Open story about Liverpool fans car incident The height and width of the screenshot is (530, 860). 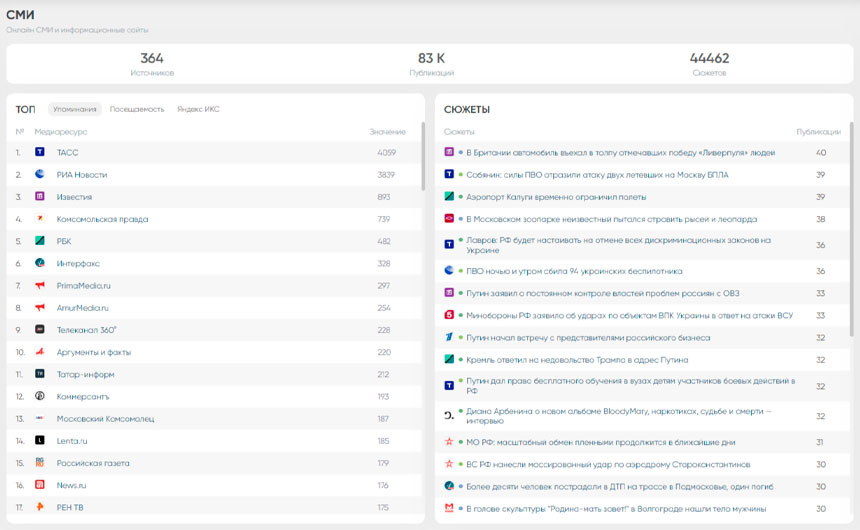620,153
